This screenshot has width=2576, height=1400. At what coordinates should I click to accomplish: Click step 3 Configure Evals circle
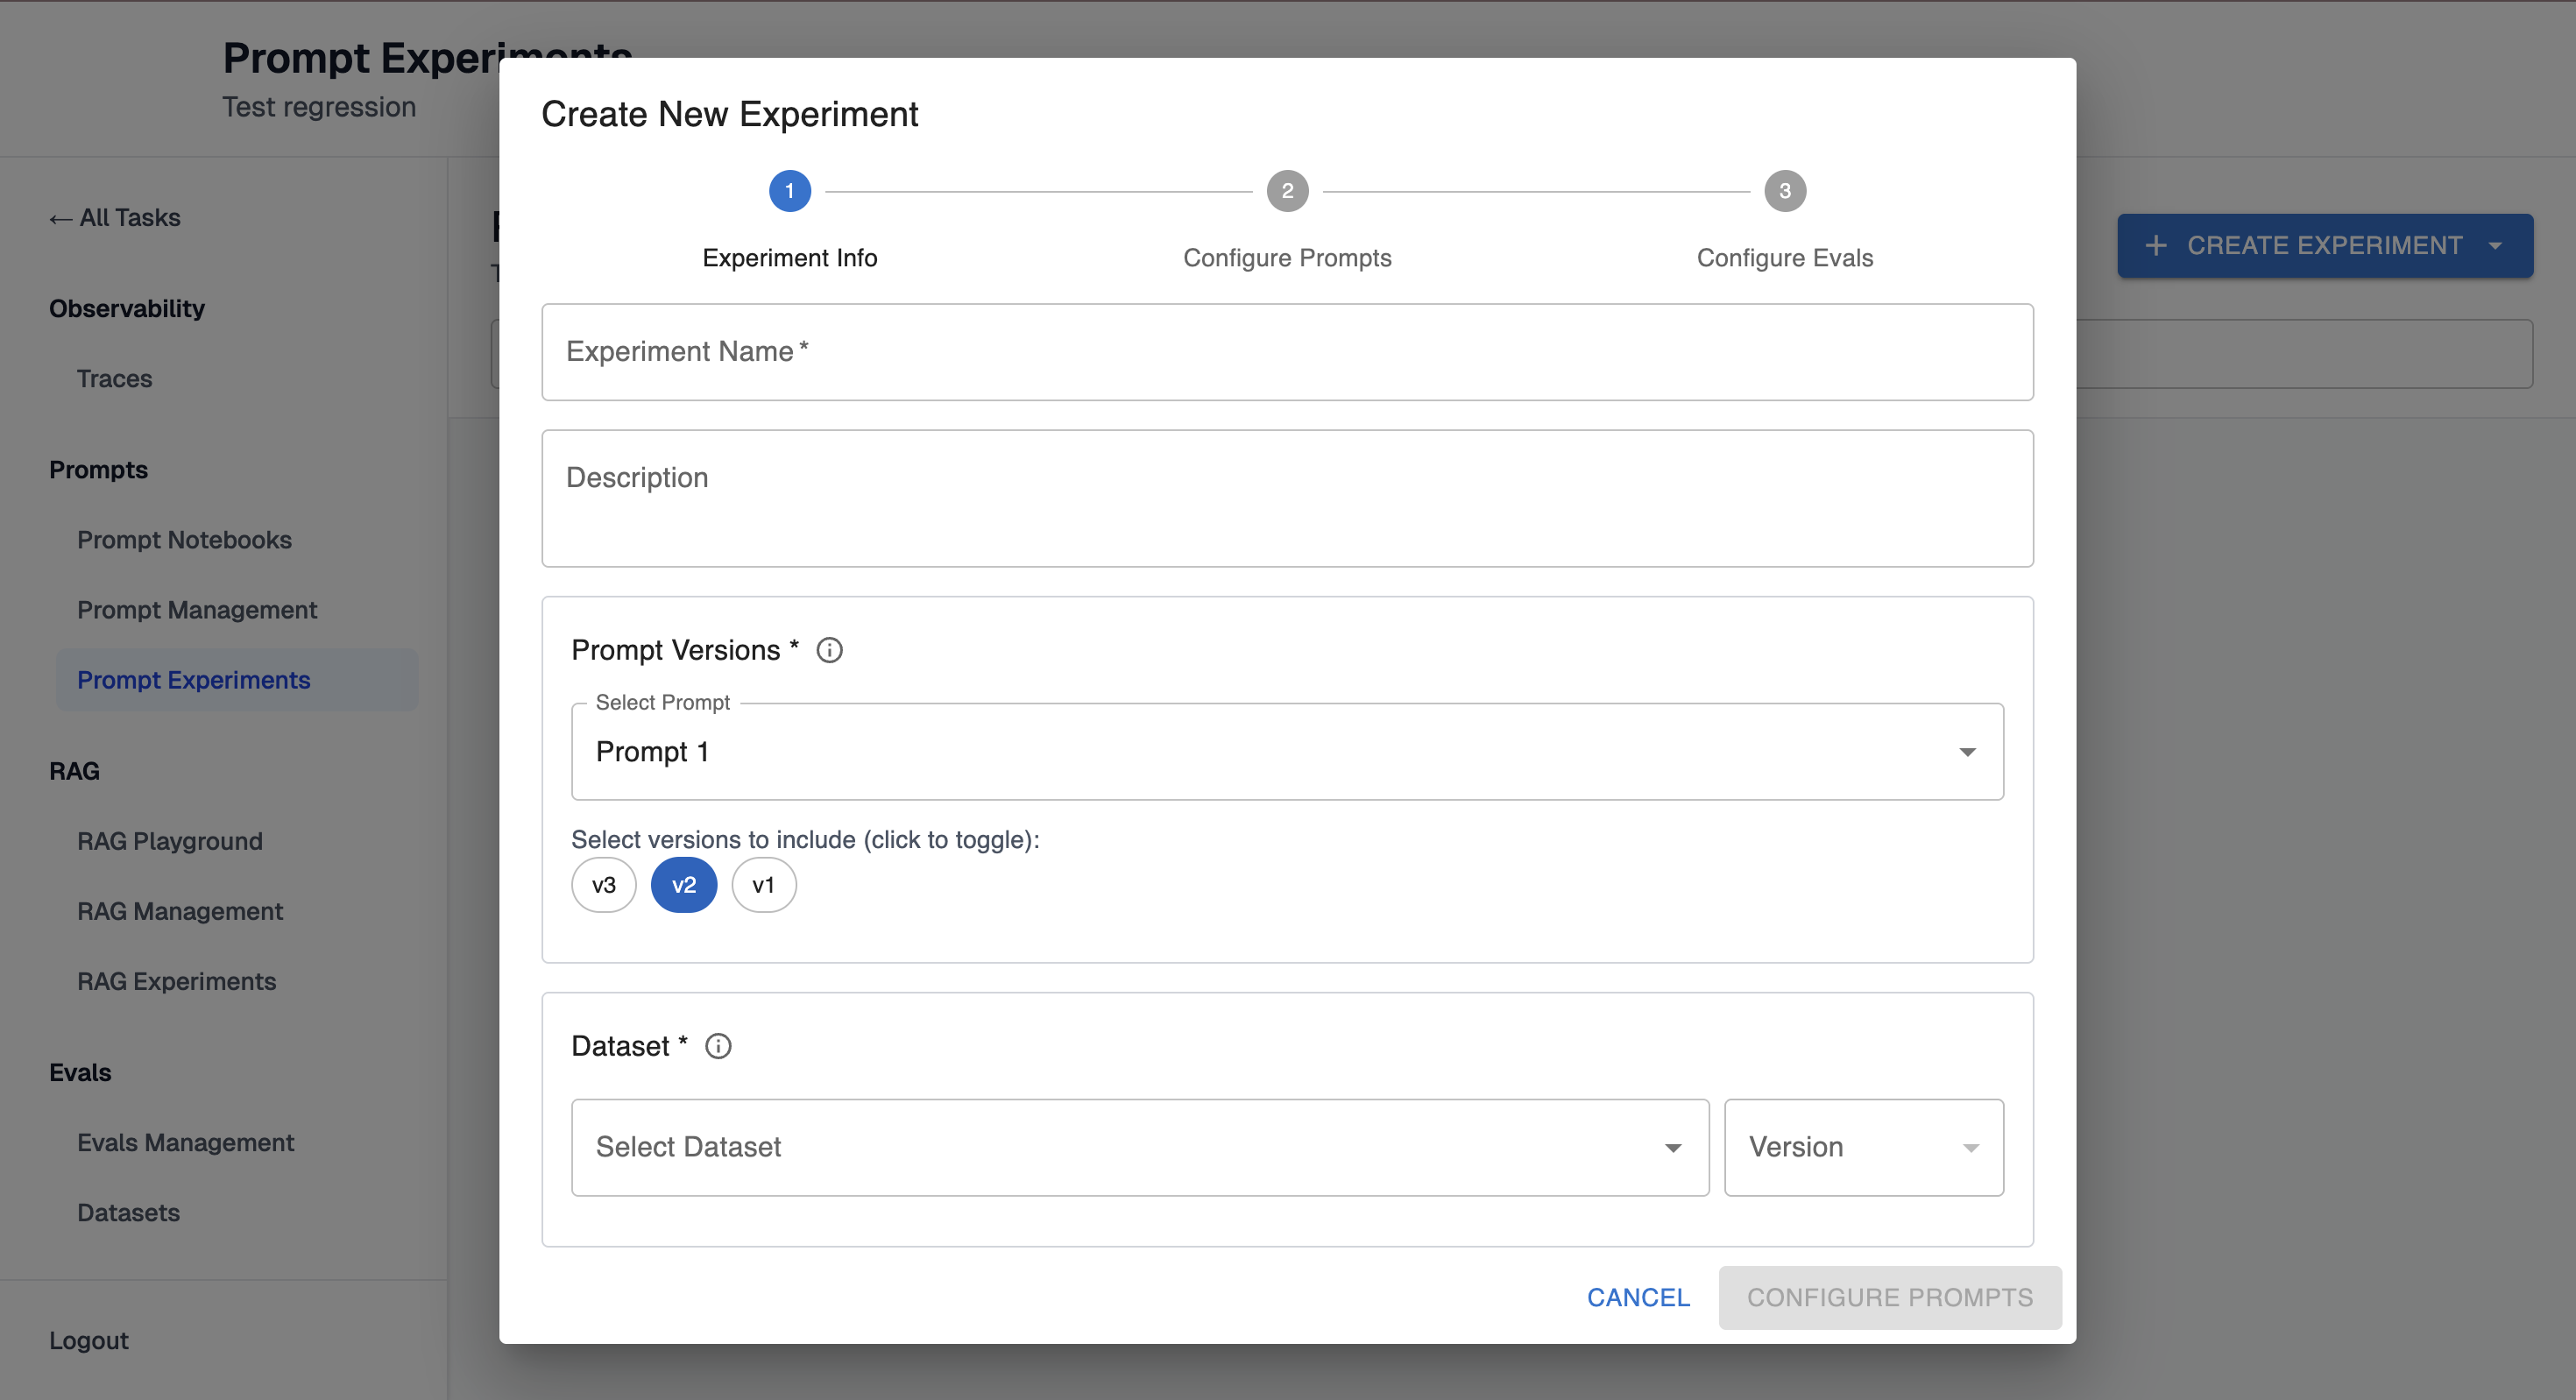coord(1784,191)
